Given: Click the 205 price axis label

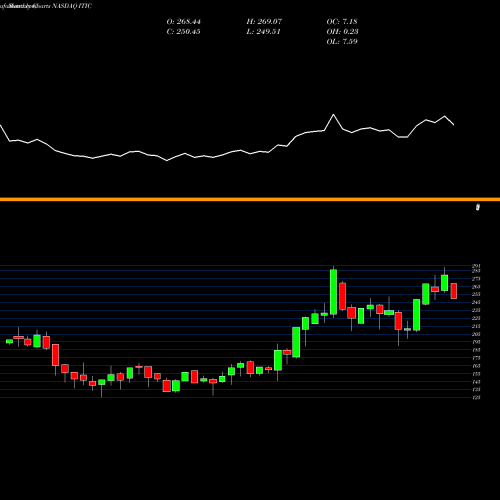Looking at the screenshot, I should coord(476,334).
